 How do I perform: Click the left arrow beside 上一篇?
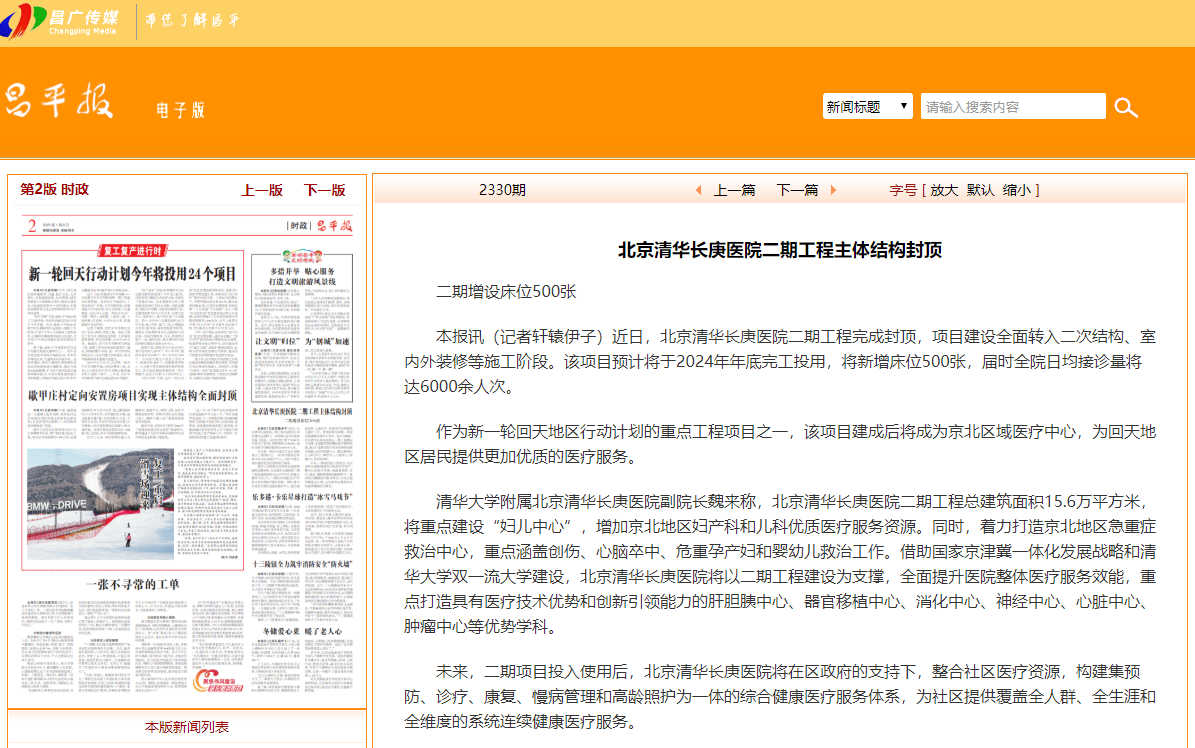pyautogui.click(x=698, y=190)
